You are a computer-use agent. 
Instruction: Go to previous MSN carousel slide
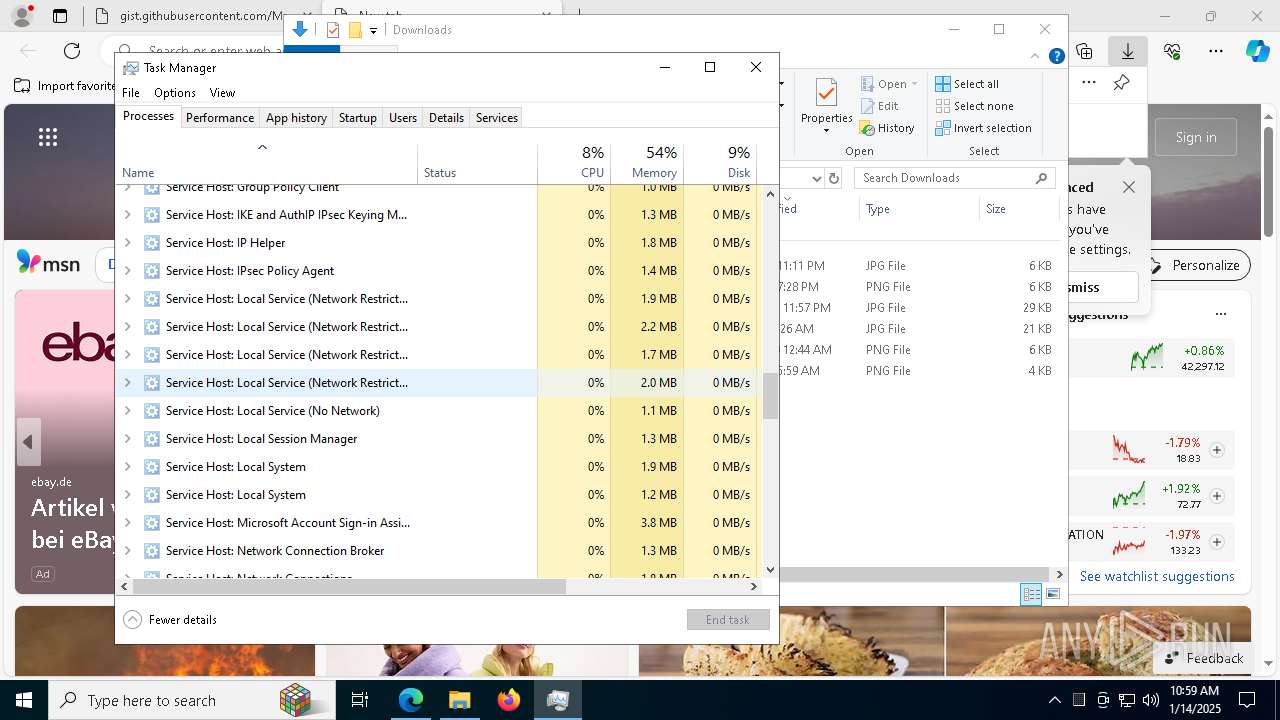pos(28,442)
